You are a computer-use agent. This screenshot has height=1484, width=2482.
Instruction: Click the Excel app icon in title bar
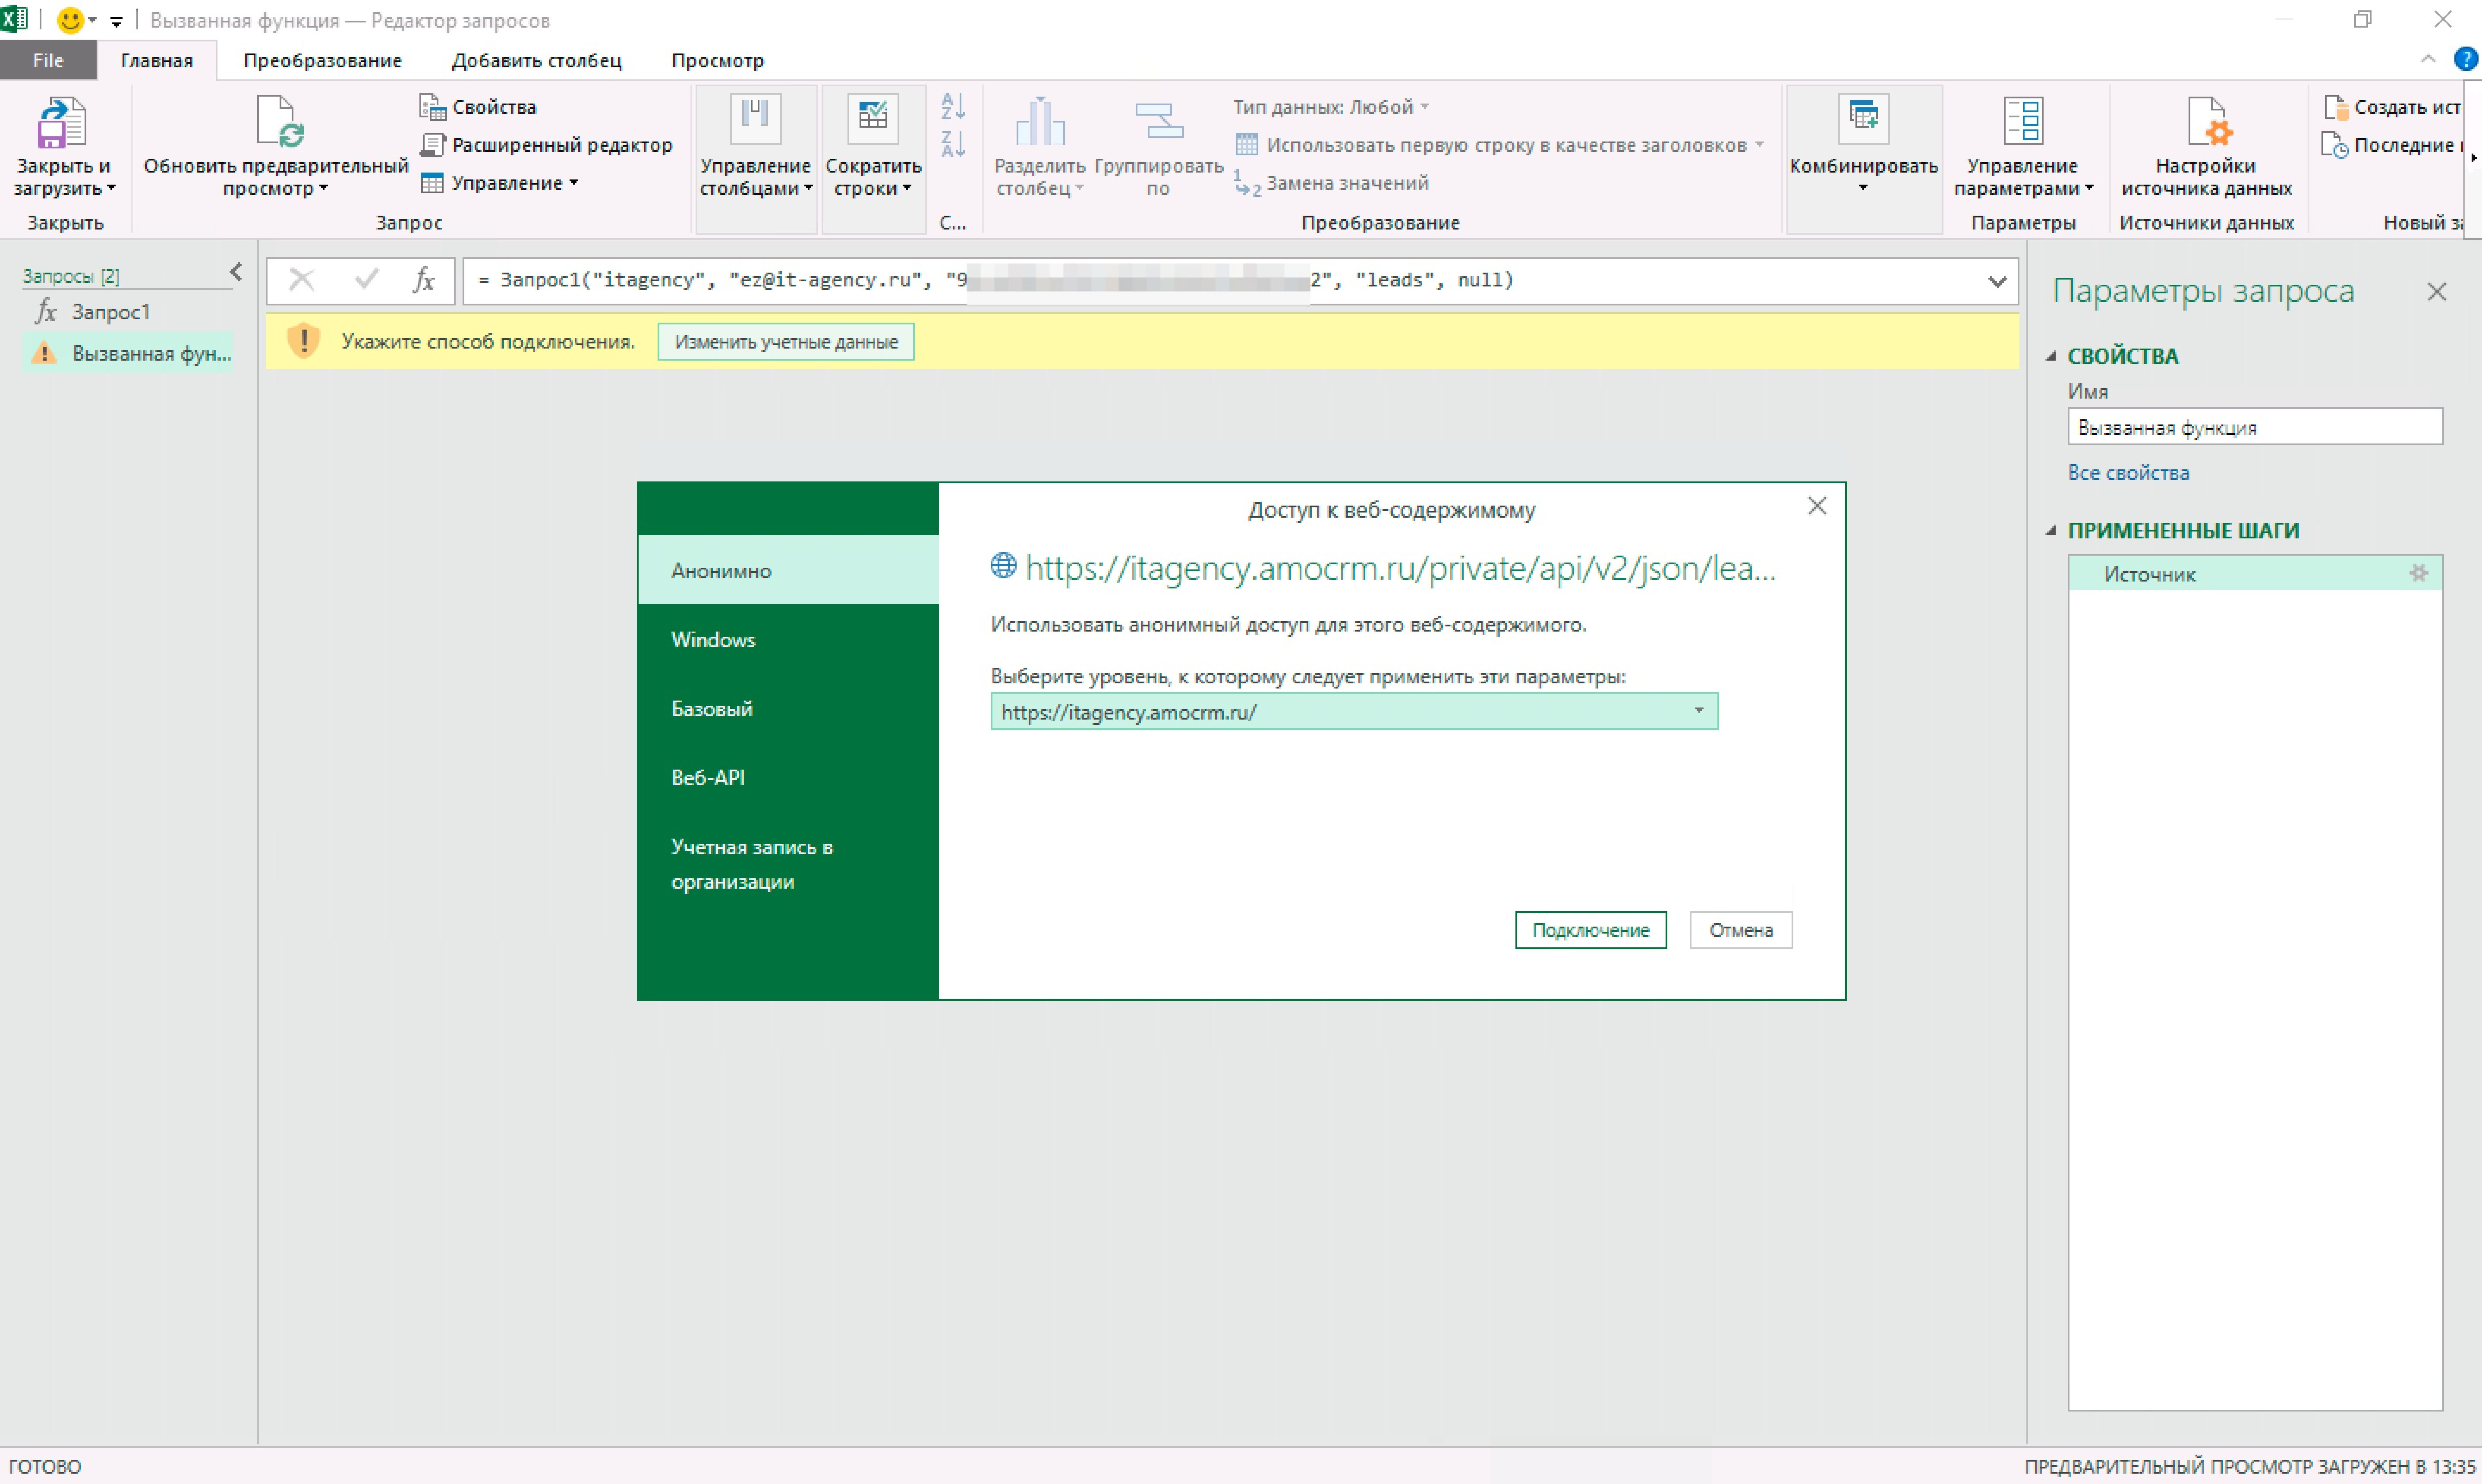pyautogui.click(x=14, y=19)
